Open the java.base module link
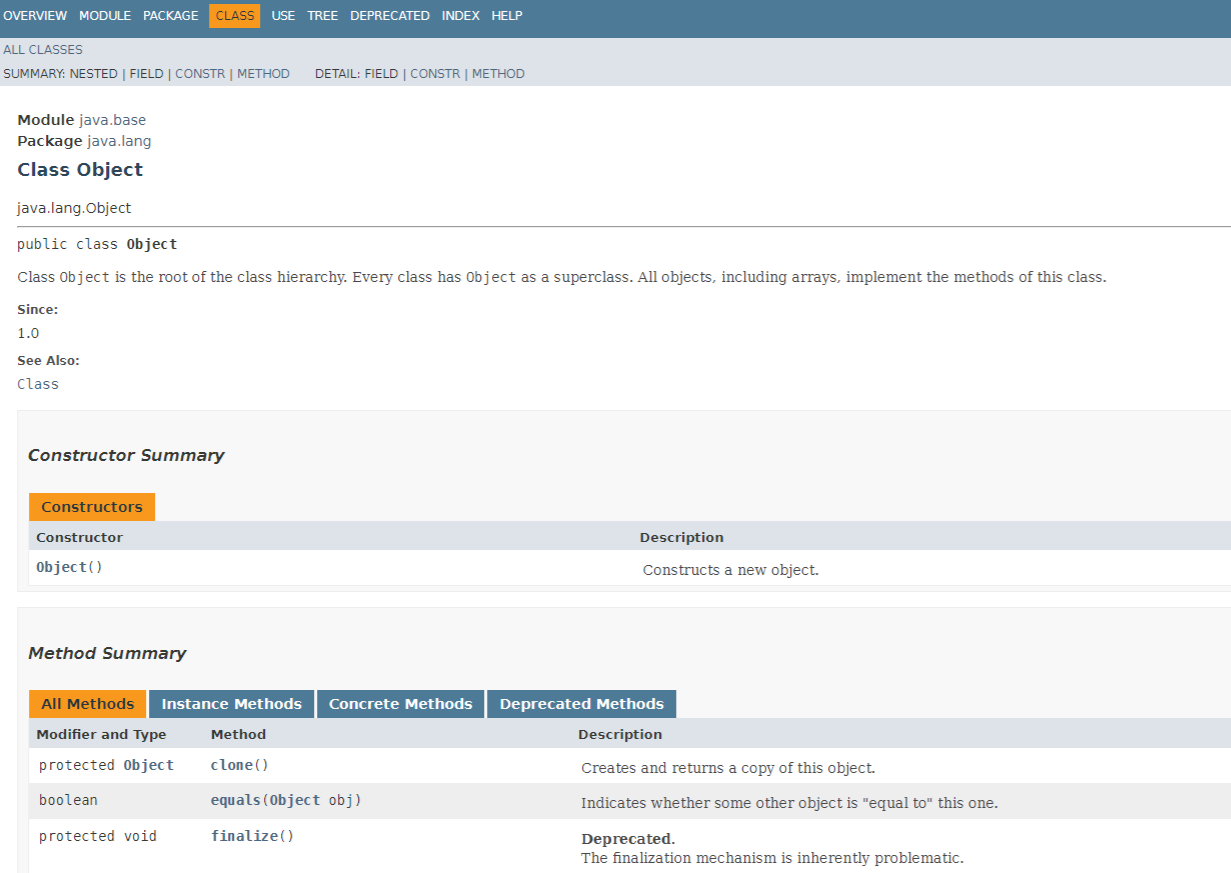The width and height of the screenshot is (1231, 873). pyautogui.click(x=112, y=120)
